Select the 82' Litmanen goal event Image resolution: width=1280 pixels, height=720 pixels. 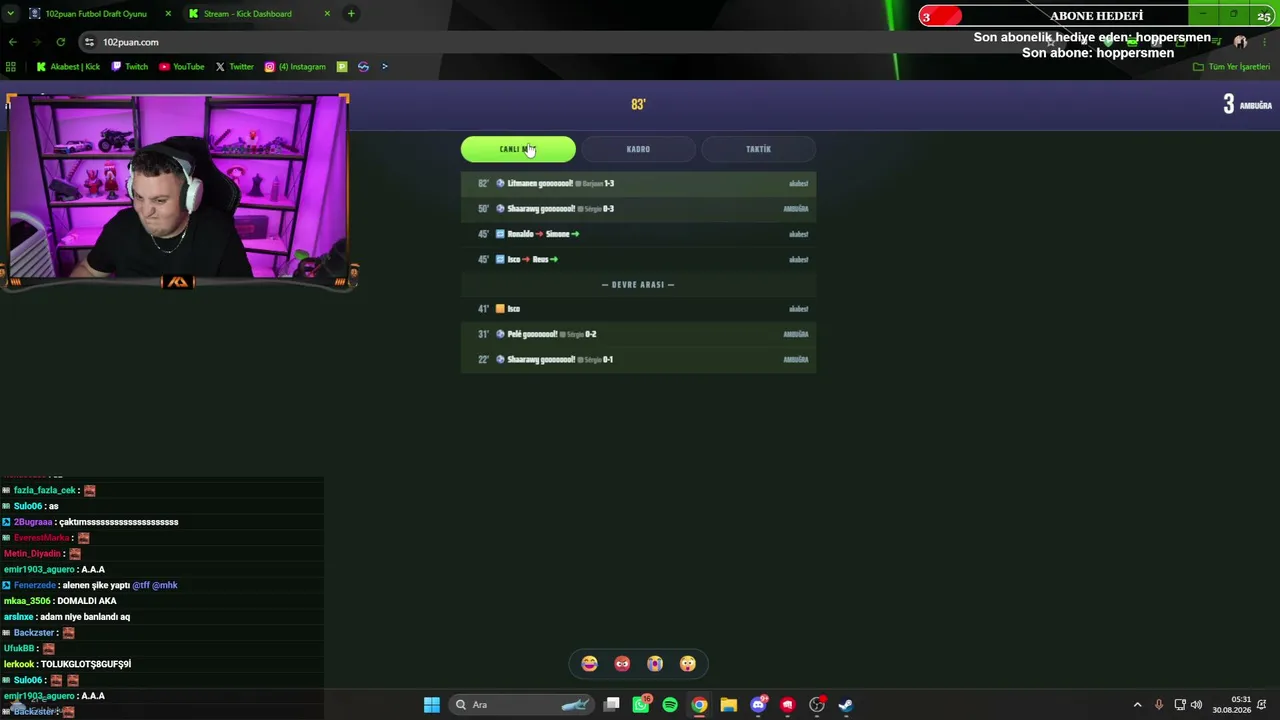tap(638, 184)
